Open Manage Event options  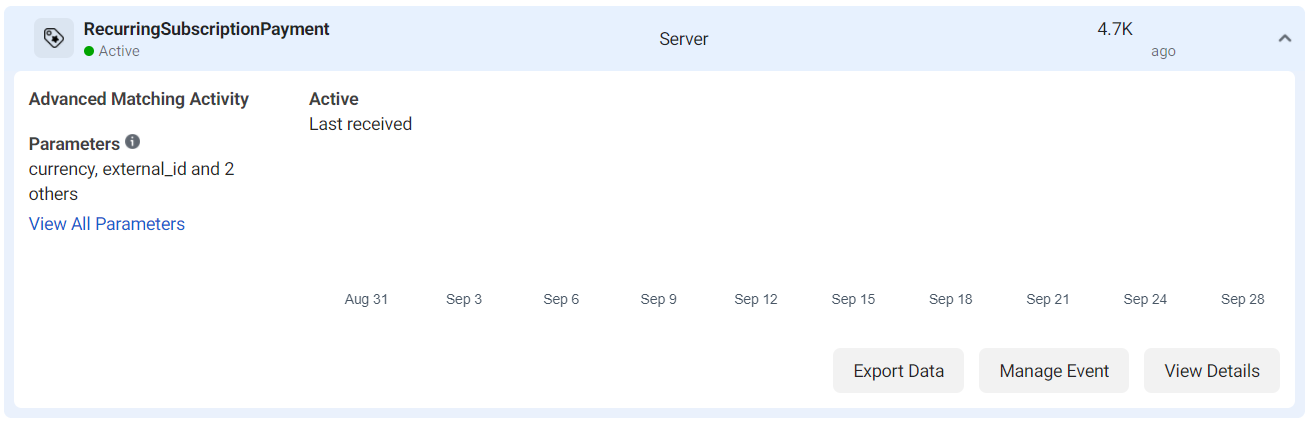1054,371
